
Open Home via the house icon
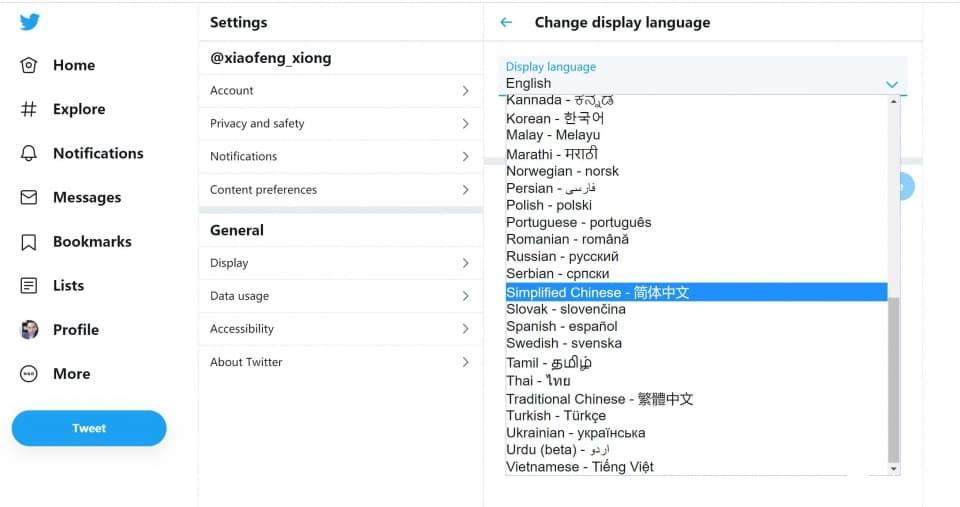pyautogui.click(x=29, y=65)
